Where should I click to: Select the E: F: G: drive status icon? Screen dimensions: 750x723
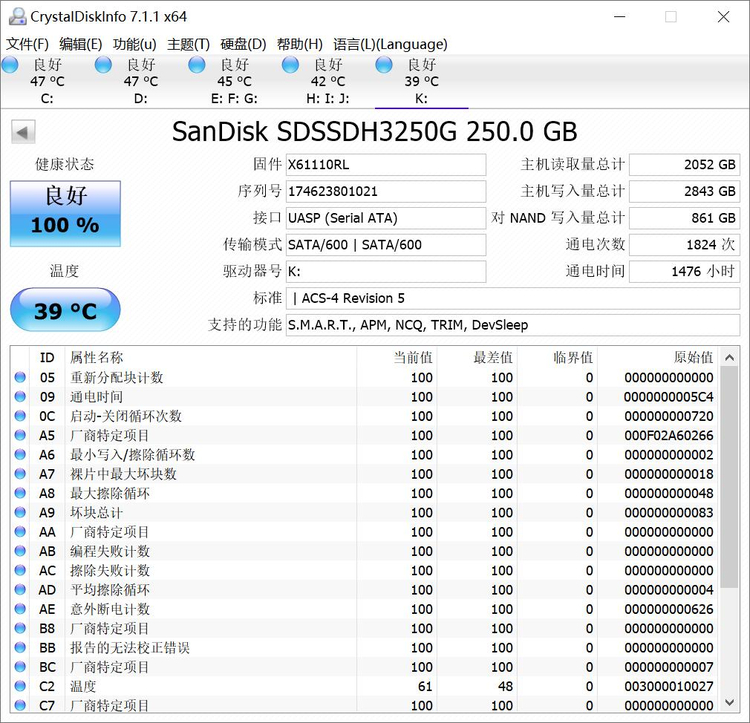198,65
